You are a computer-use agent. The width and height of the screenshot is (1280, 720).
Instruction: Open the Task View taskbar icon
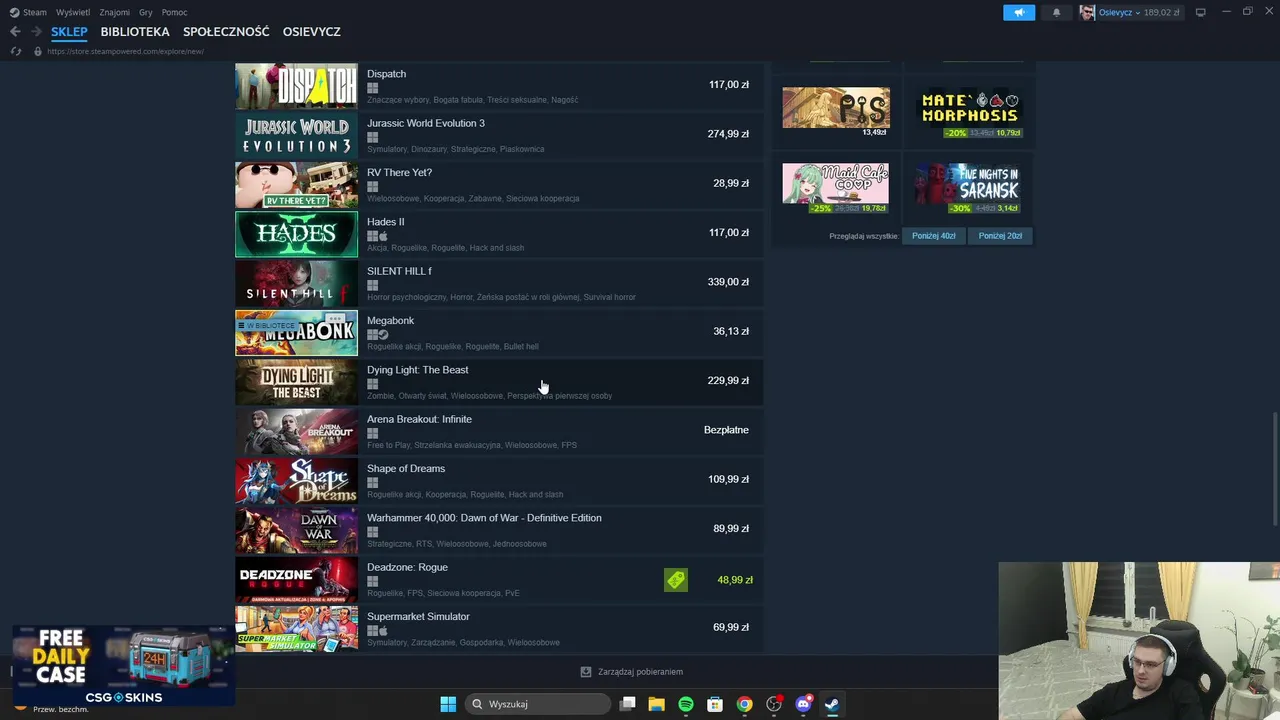pyautogui.click(x=627, y=704)
